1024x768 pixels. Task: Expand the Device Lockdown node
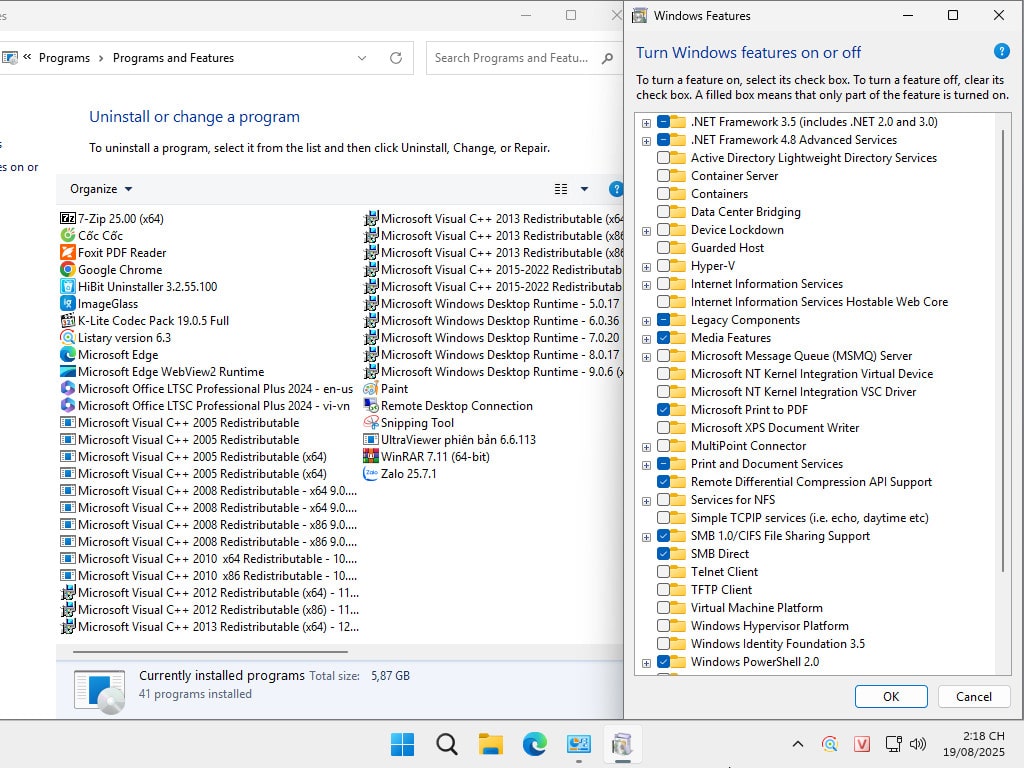pos(646,231)
